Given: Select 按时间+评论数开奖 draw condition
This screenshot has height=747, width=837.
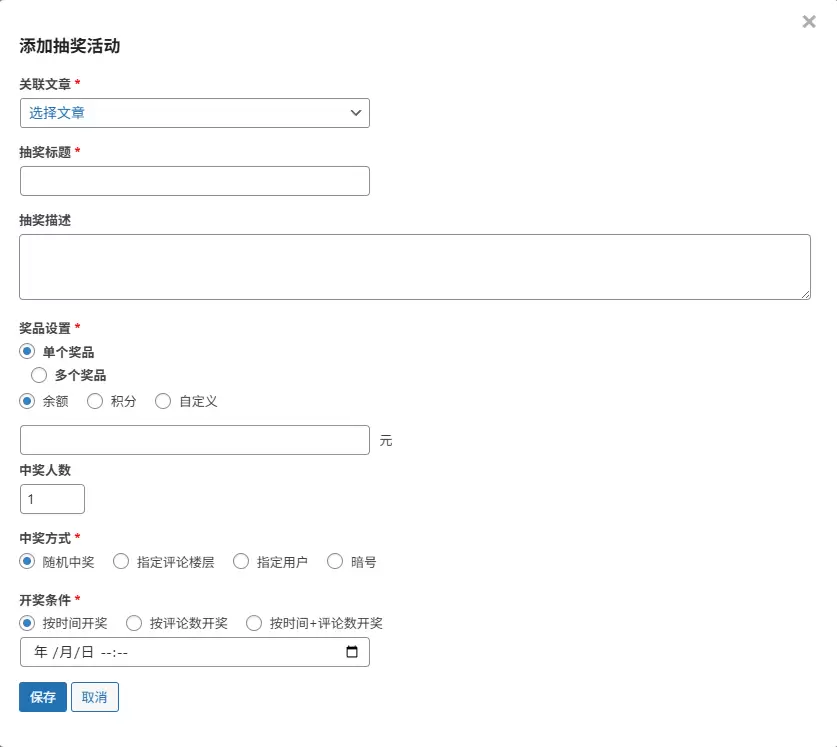Looking at the screenshot, I should tap(254, 623).
